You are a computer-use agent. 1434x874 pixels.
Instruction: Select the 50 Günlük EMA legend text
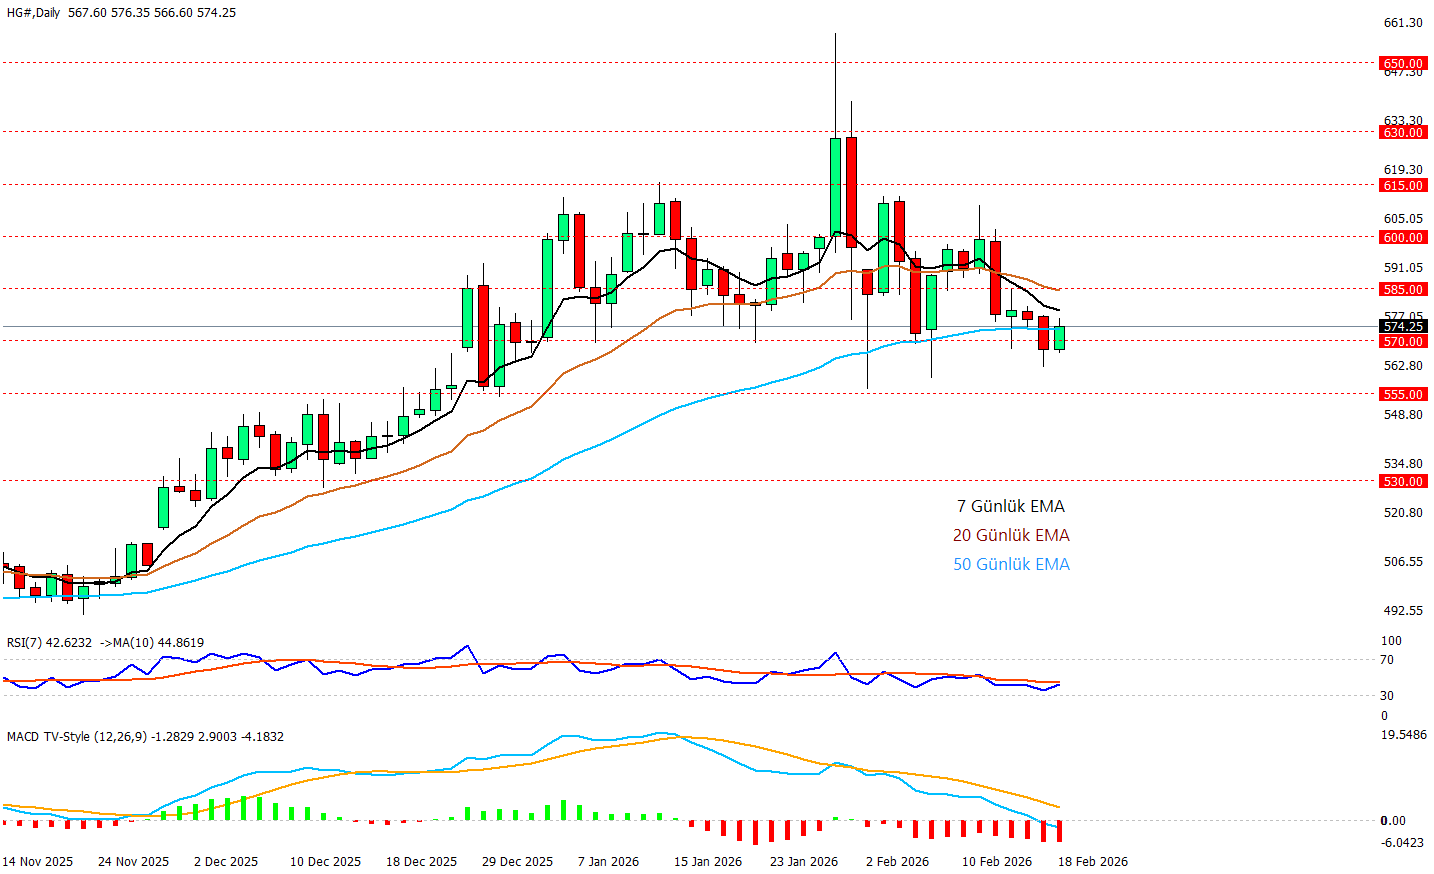(x=1010, y=564)
